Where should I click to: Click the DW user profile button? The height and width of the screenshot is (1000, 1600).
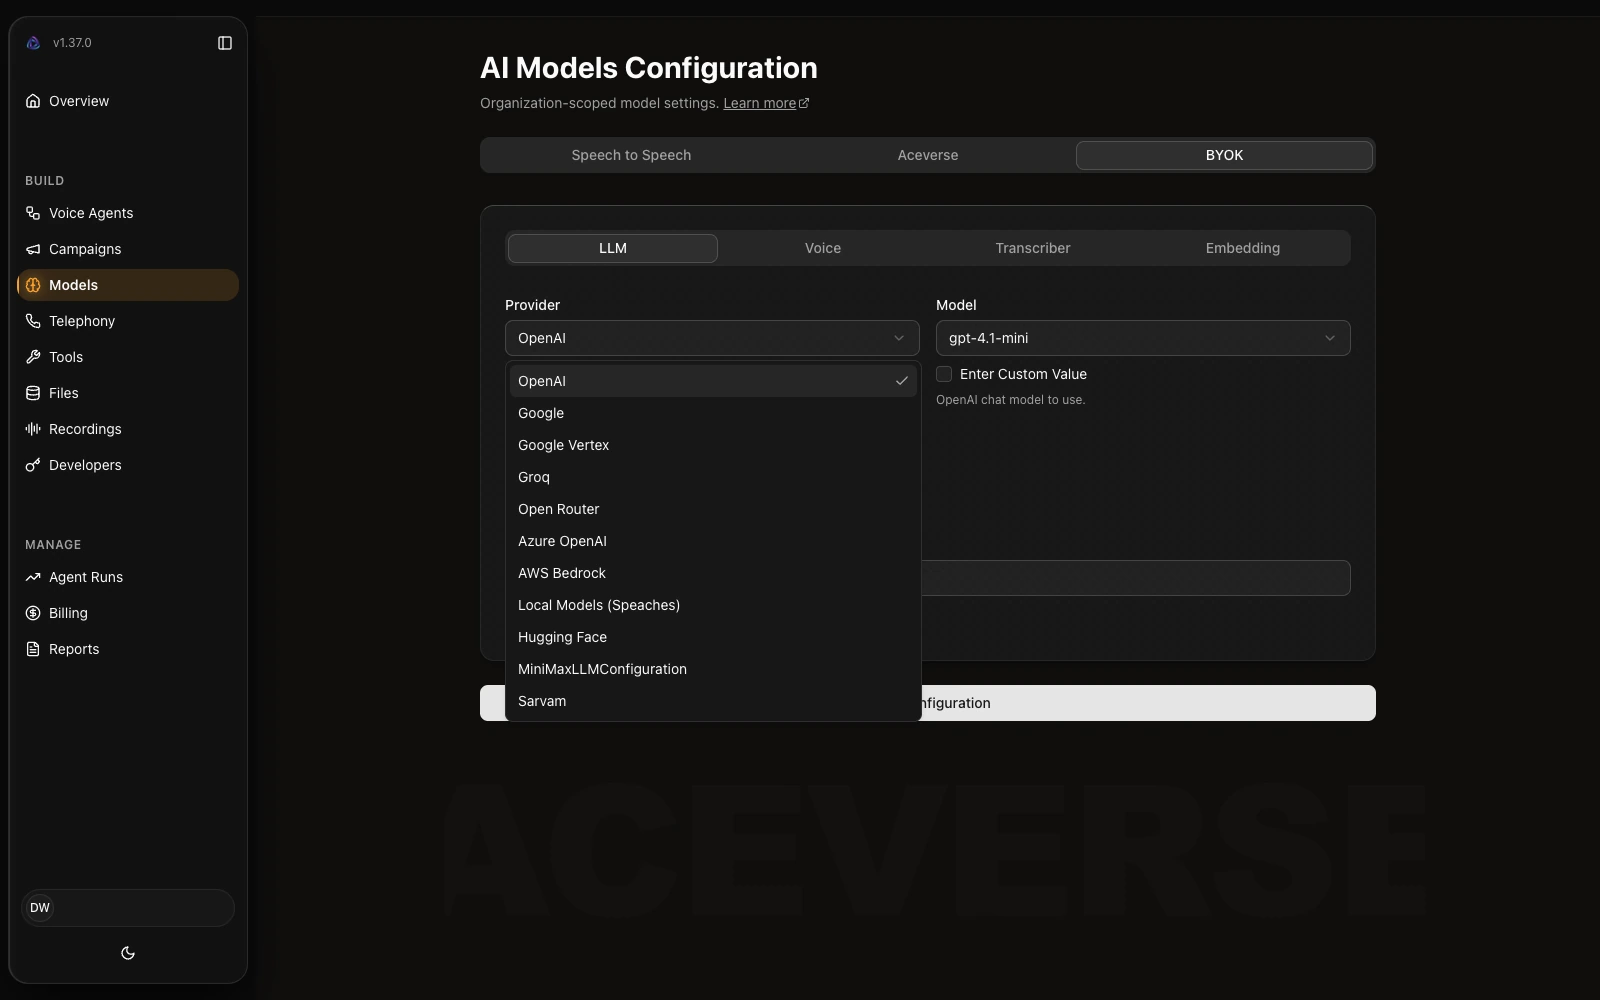point(128,908)
